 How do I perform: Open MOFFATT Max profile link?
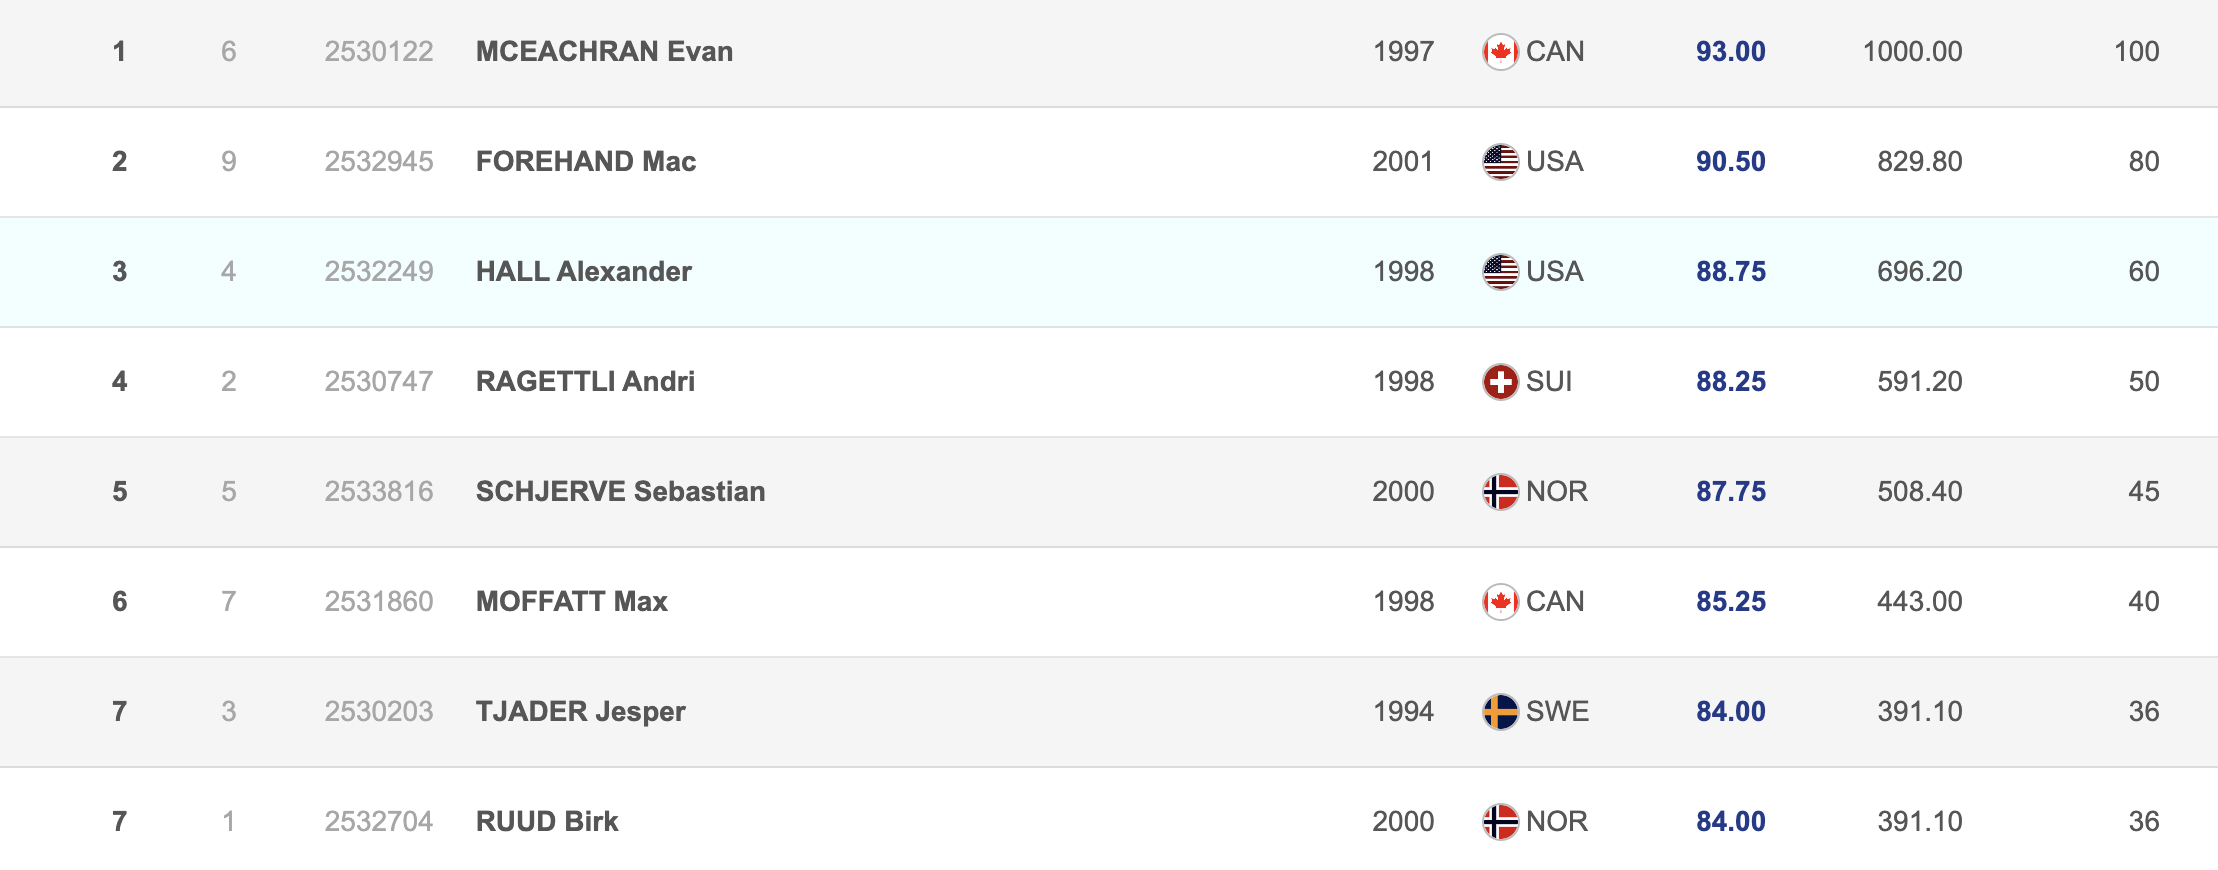pos(572,602)
